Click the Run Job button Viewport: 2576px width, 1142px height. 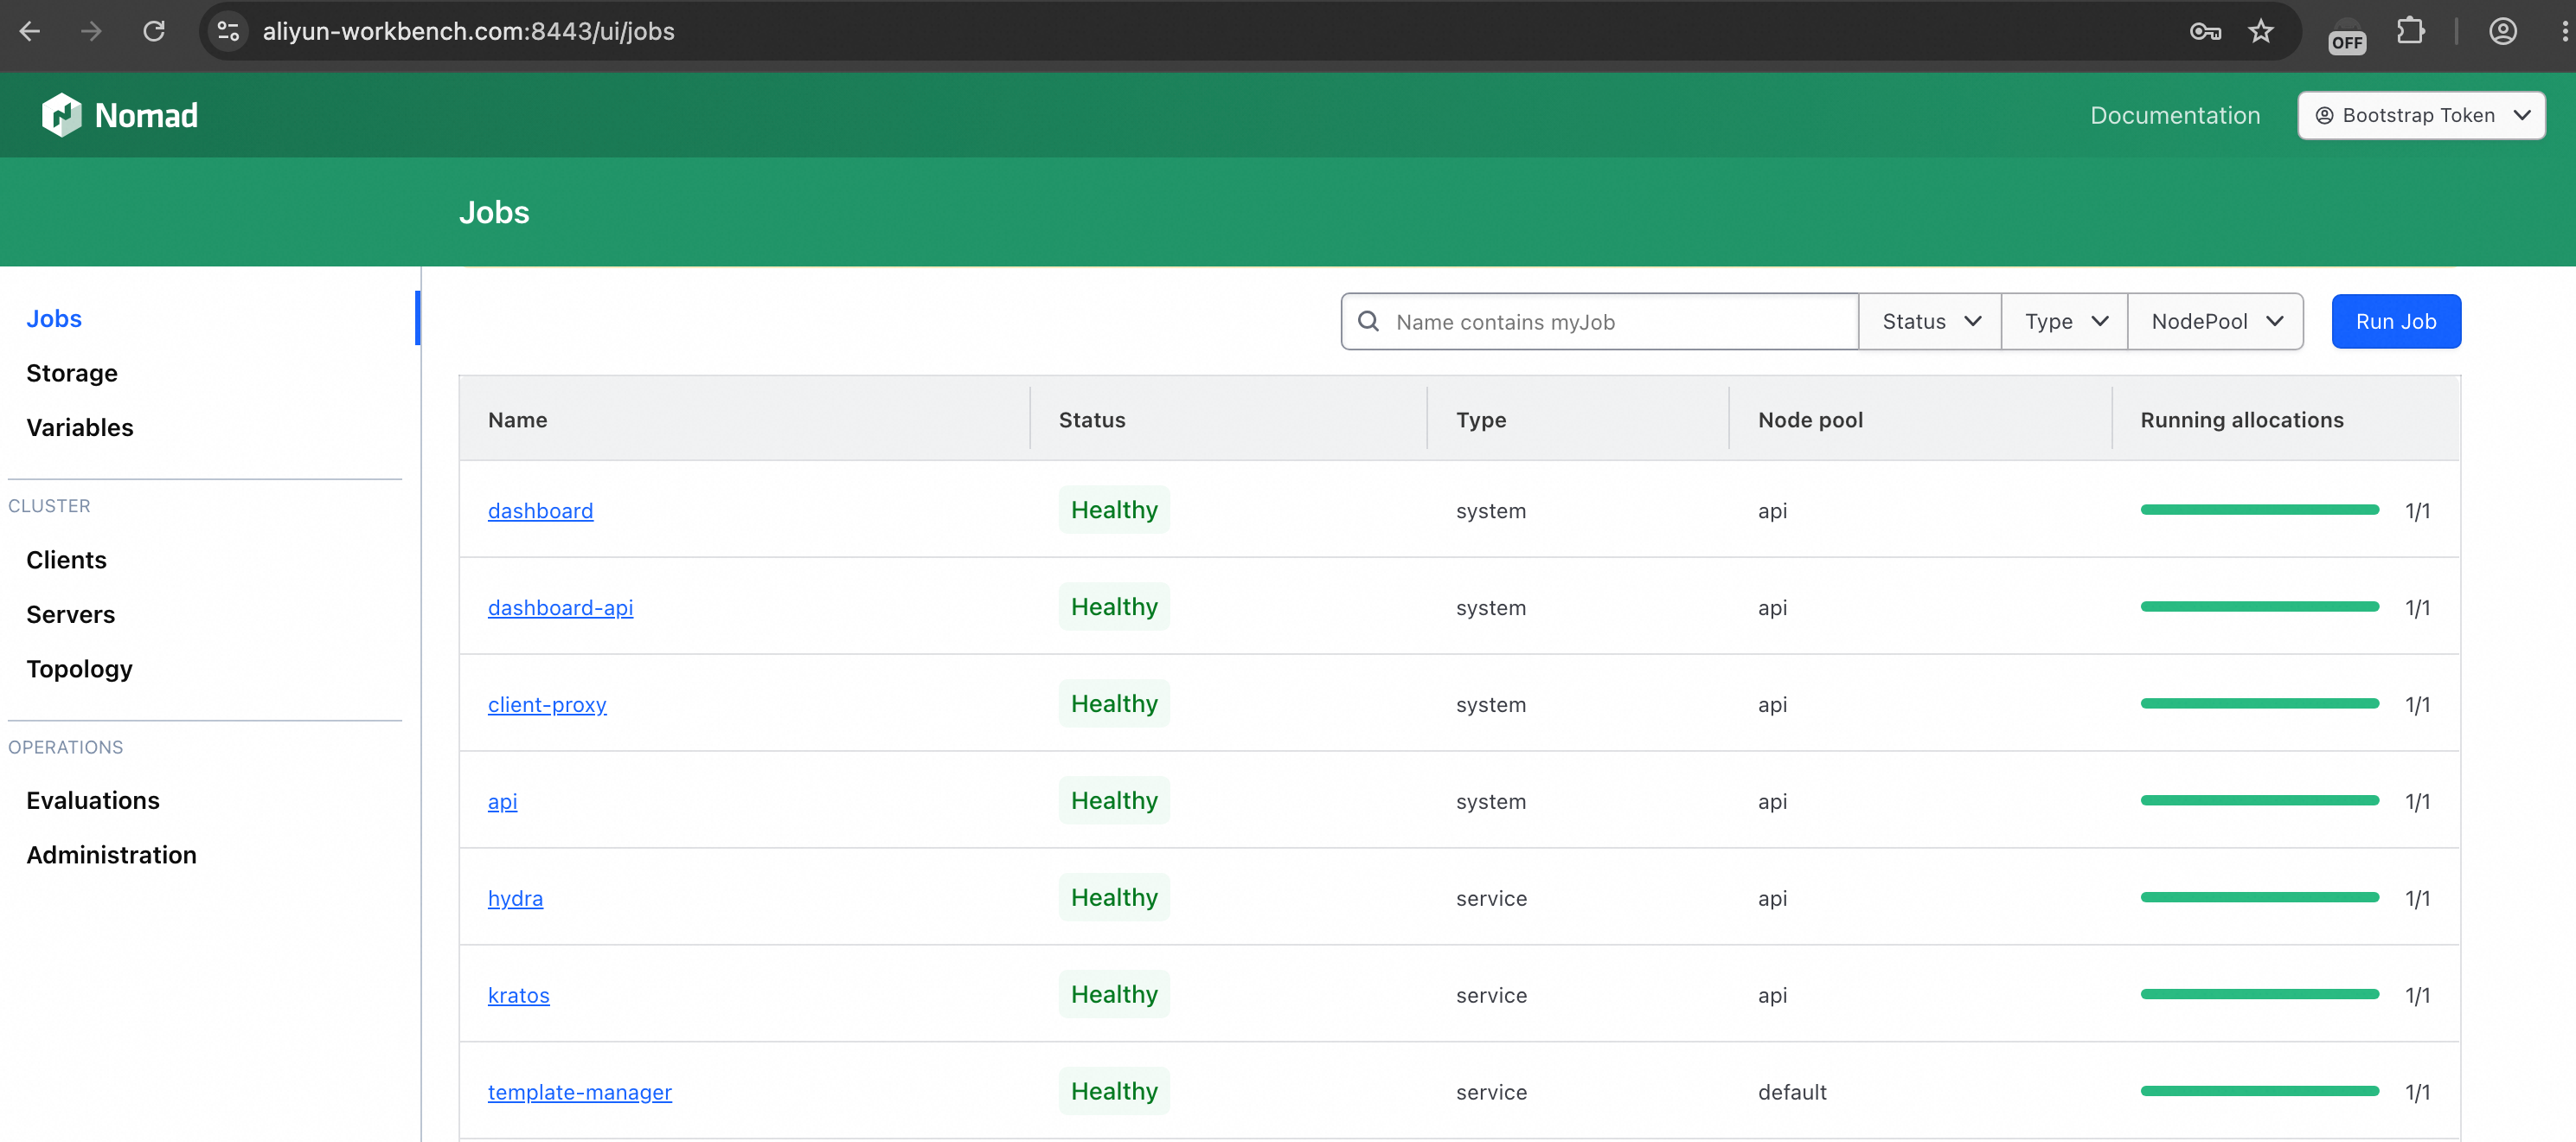click(x=2396, y=321)
